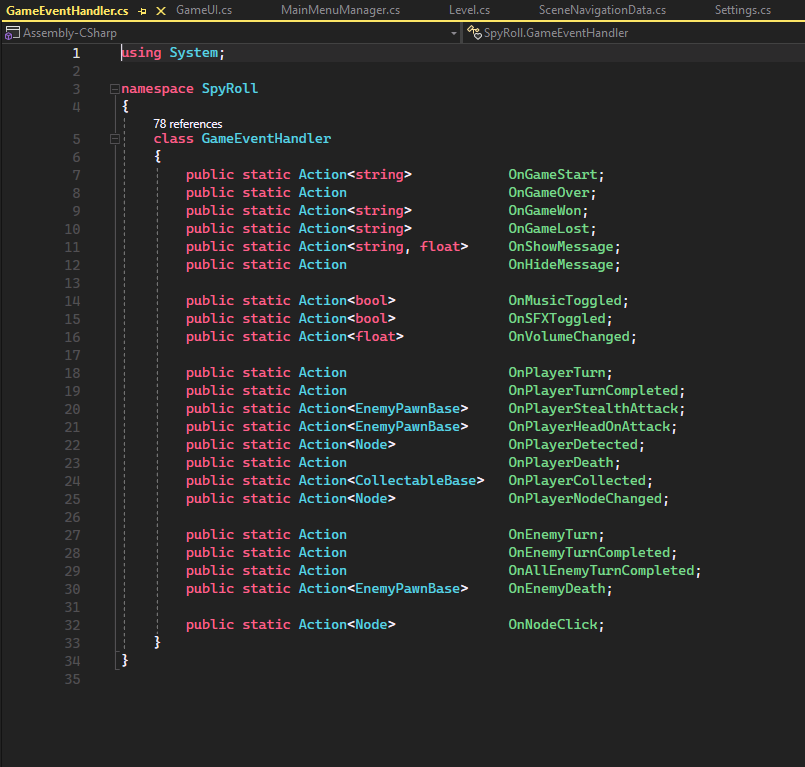805x767 pixels.
Task: Click the Assembly-CSharp project icon
Action: coord(12,33)
